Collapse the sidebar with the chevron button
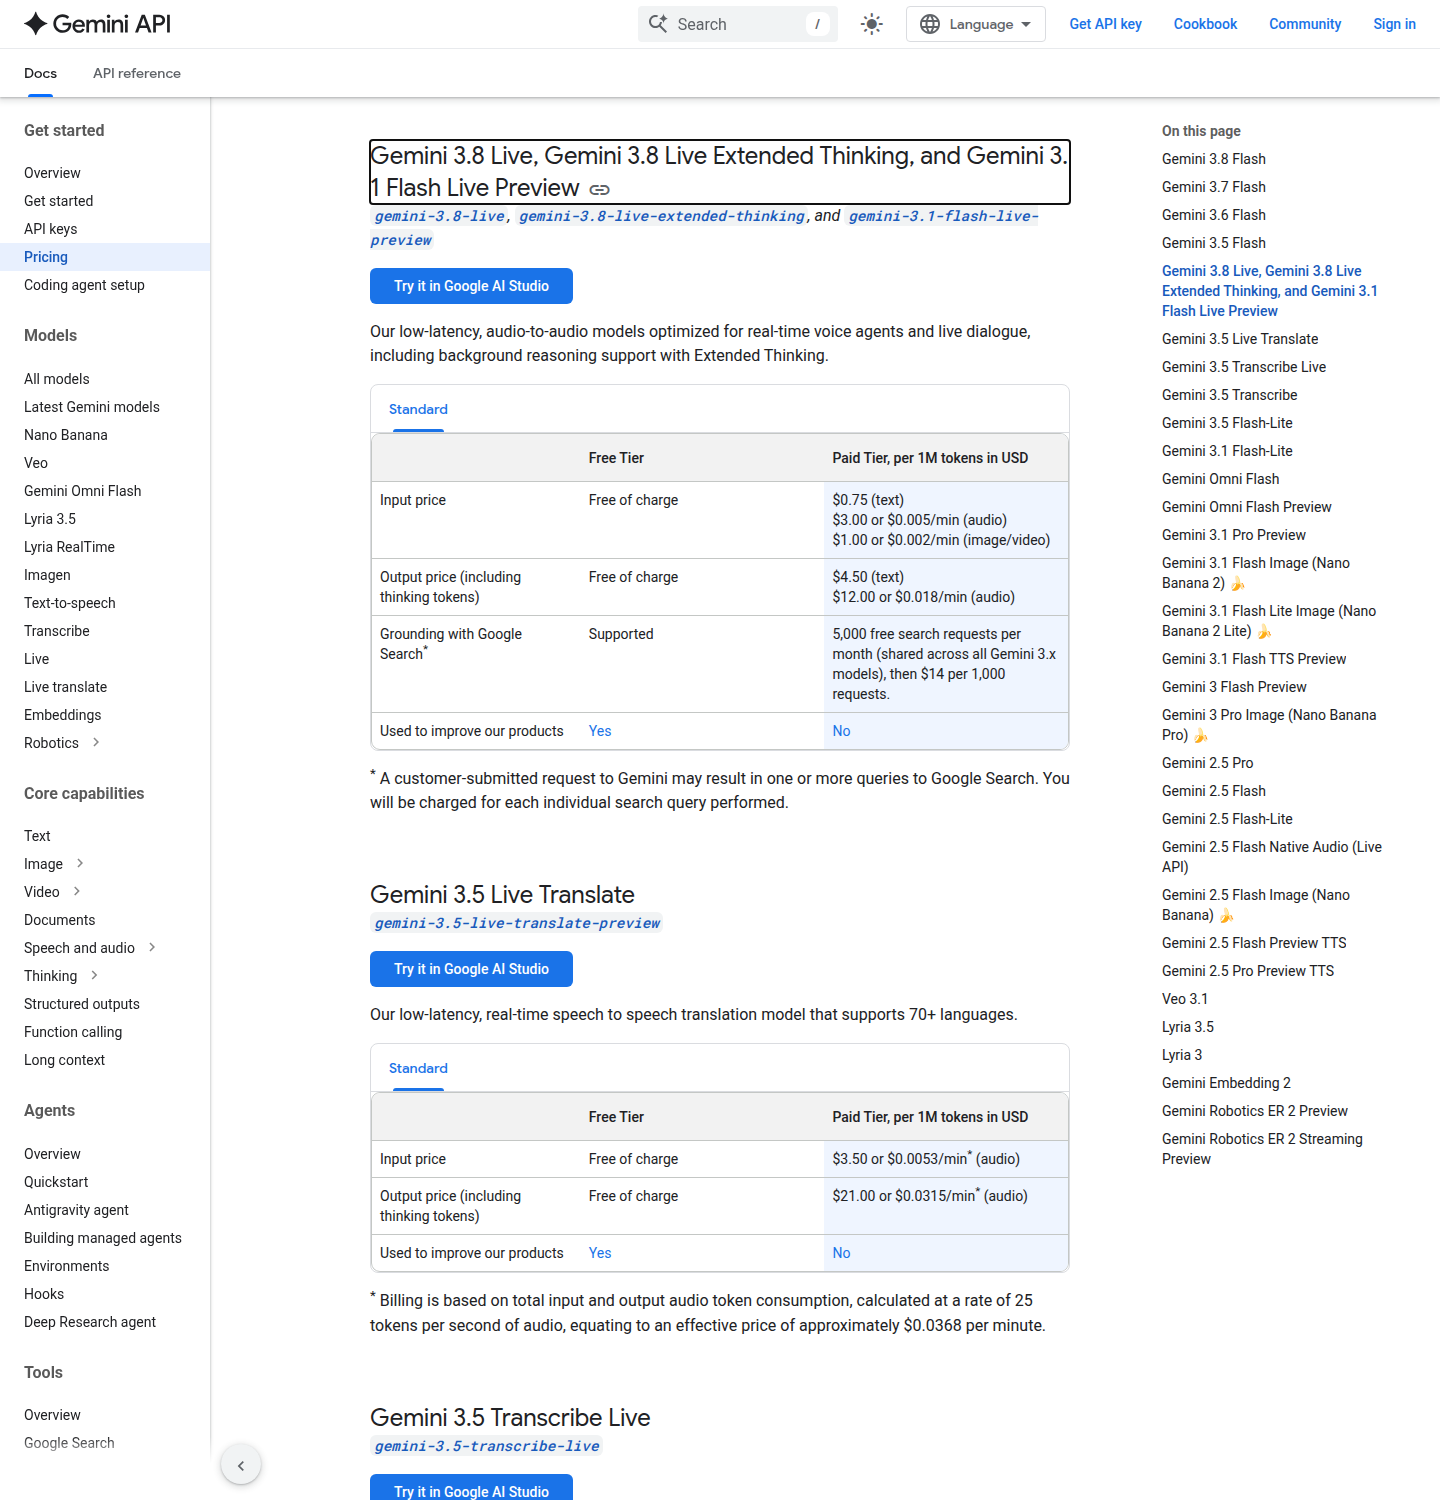This screenshot has width=1440, height=1500. pos(241,1466)
